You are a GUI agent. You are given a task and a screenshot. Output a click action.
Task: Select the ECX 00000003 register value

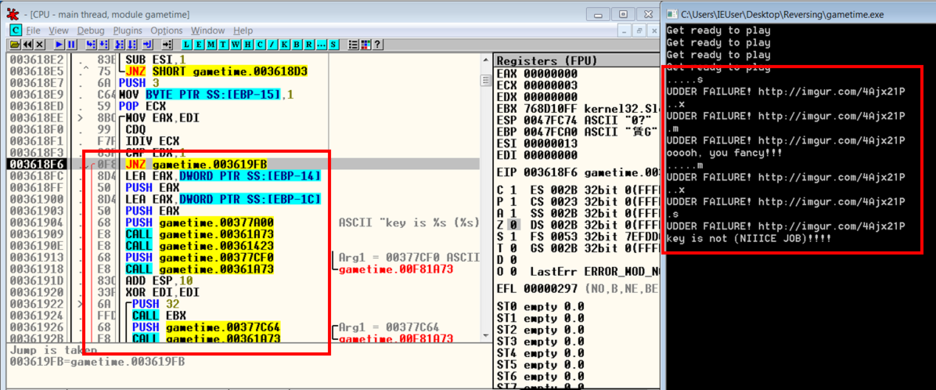[x=551, y=85]
